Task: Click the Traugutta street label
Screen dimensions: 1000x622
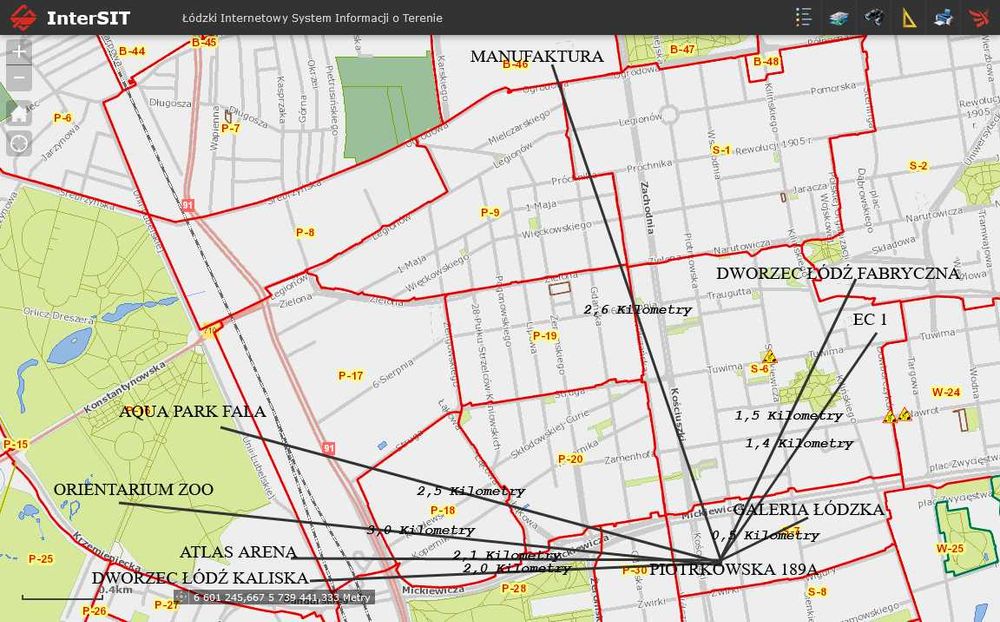Action: [x=729, y=293]
